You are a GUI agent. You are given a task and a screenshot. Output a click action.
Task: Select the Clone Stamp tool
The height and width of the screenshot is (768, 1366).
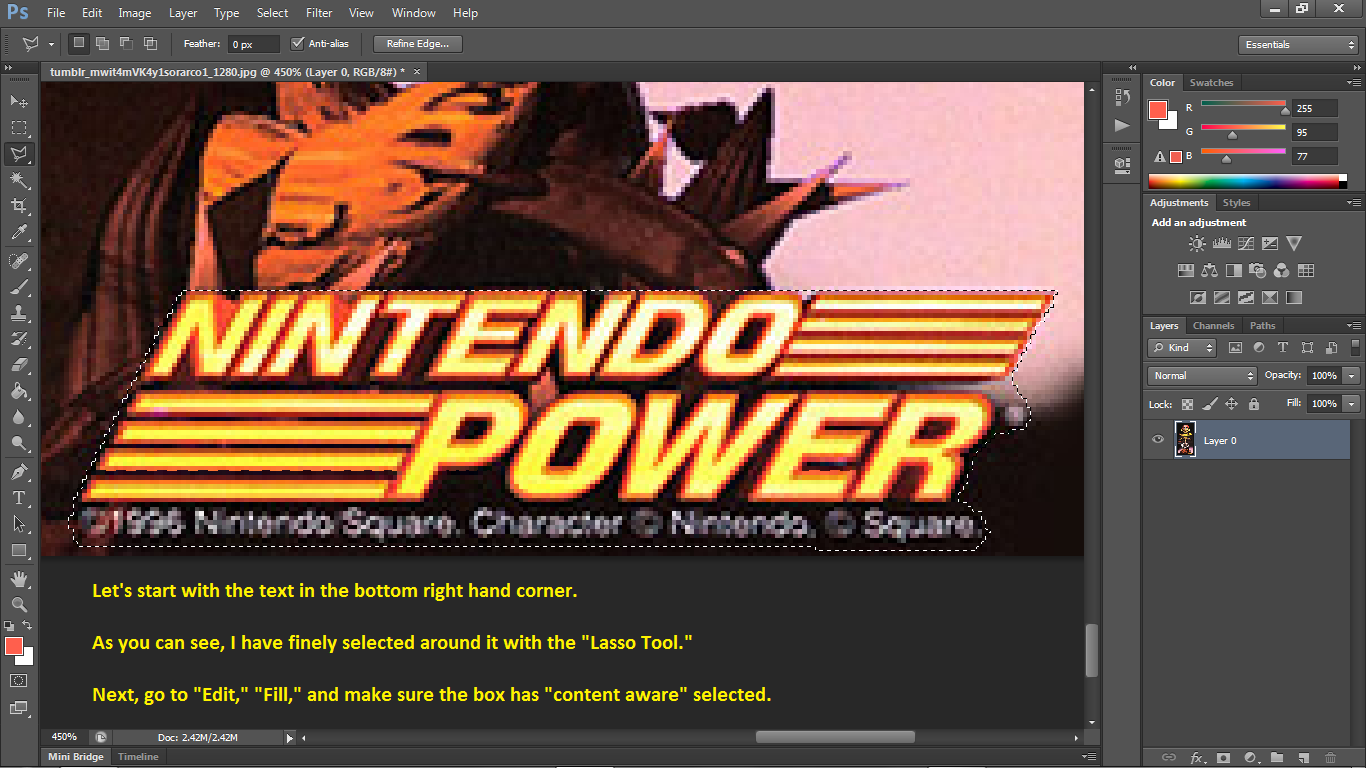tap(19, 313)
